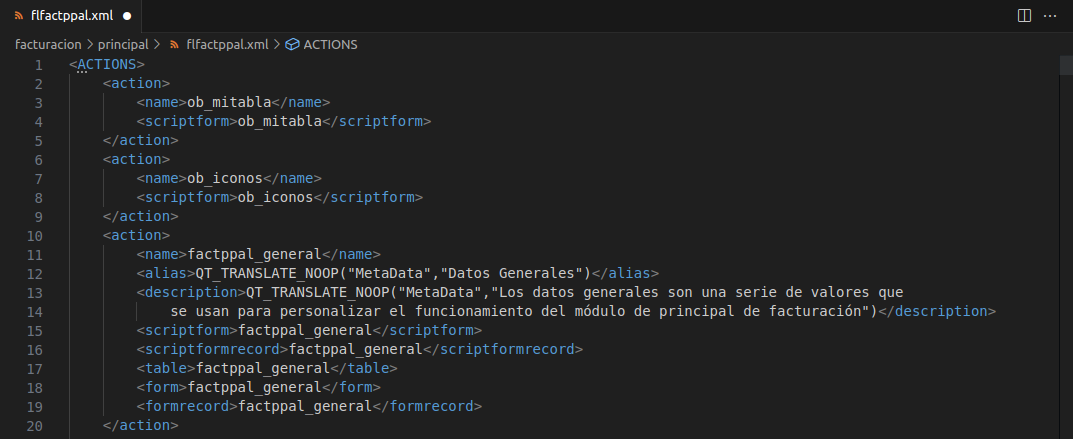Click ob_iconos inside the scriptform tag
This screenshot has width=1073, height=439.
pyautogui.click(x=275, y=198)
